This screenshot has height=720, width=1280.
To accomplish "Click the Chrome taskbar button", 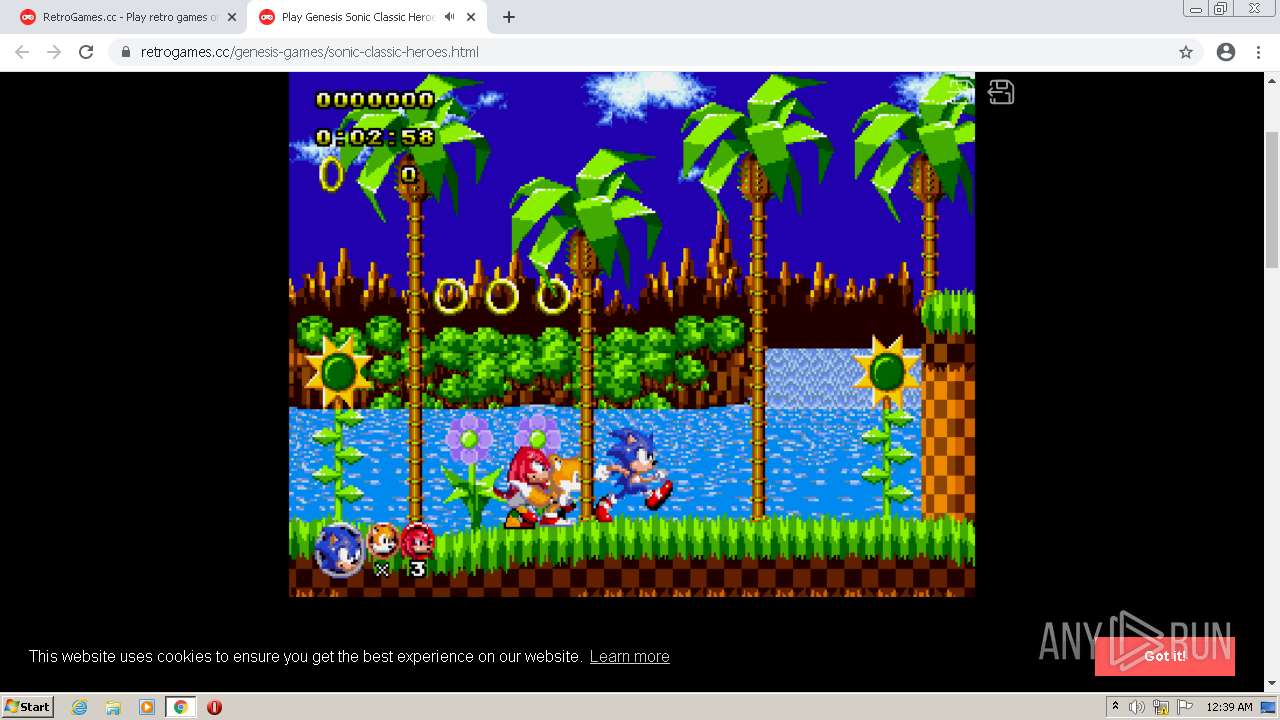I will (x=180, y=707).
